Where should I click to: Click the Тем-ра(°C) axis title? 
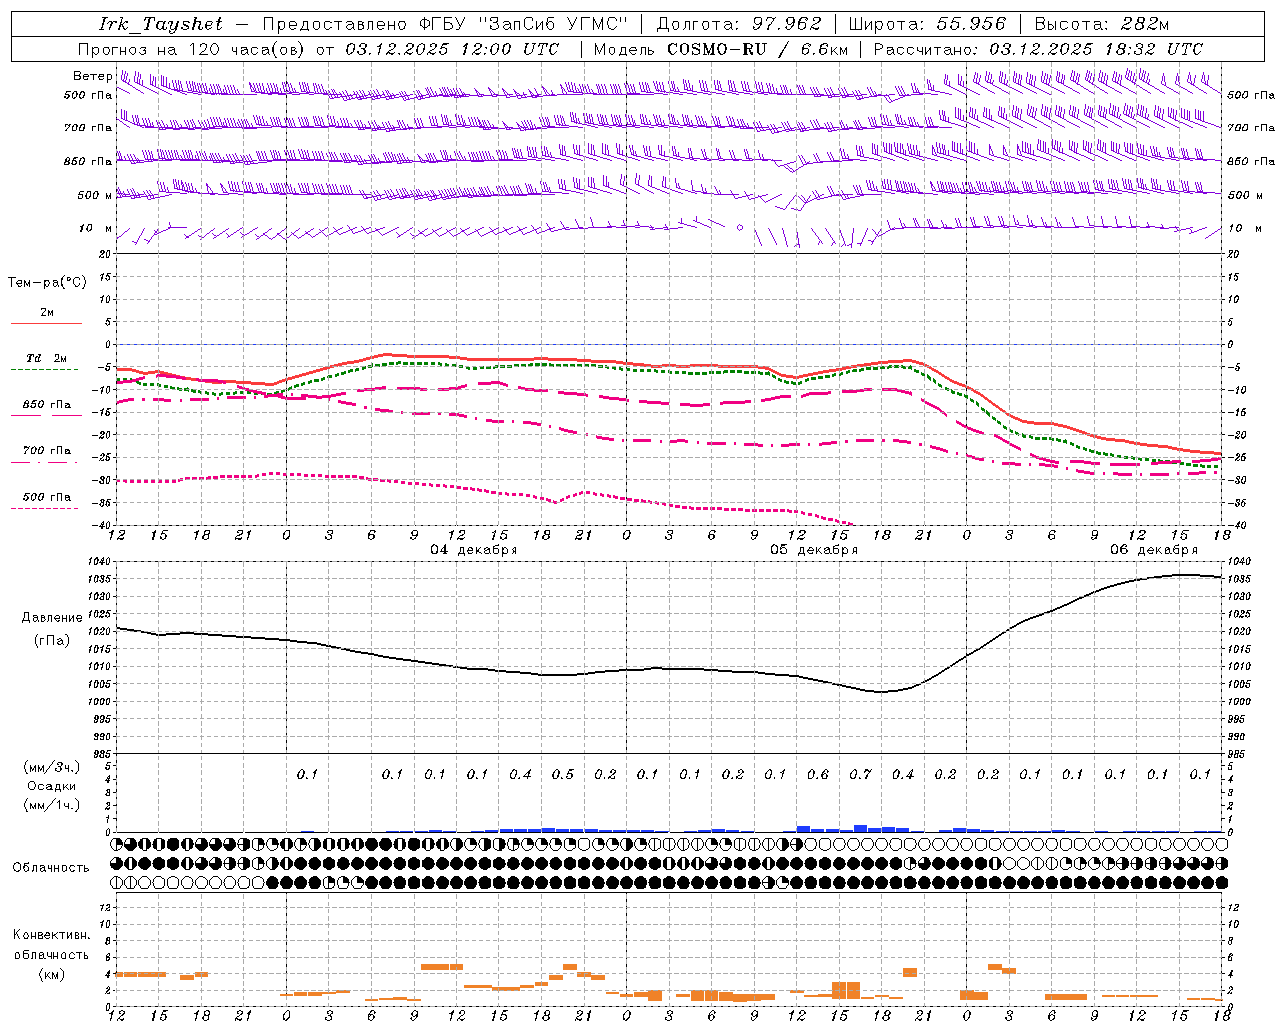coord(47,283)
